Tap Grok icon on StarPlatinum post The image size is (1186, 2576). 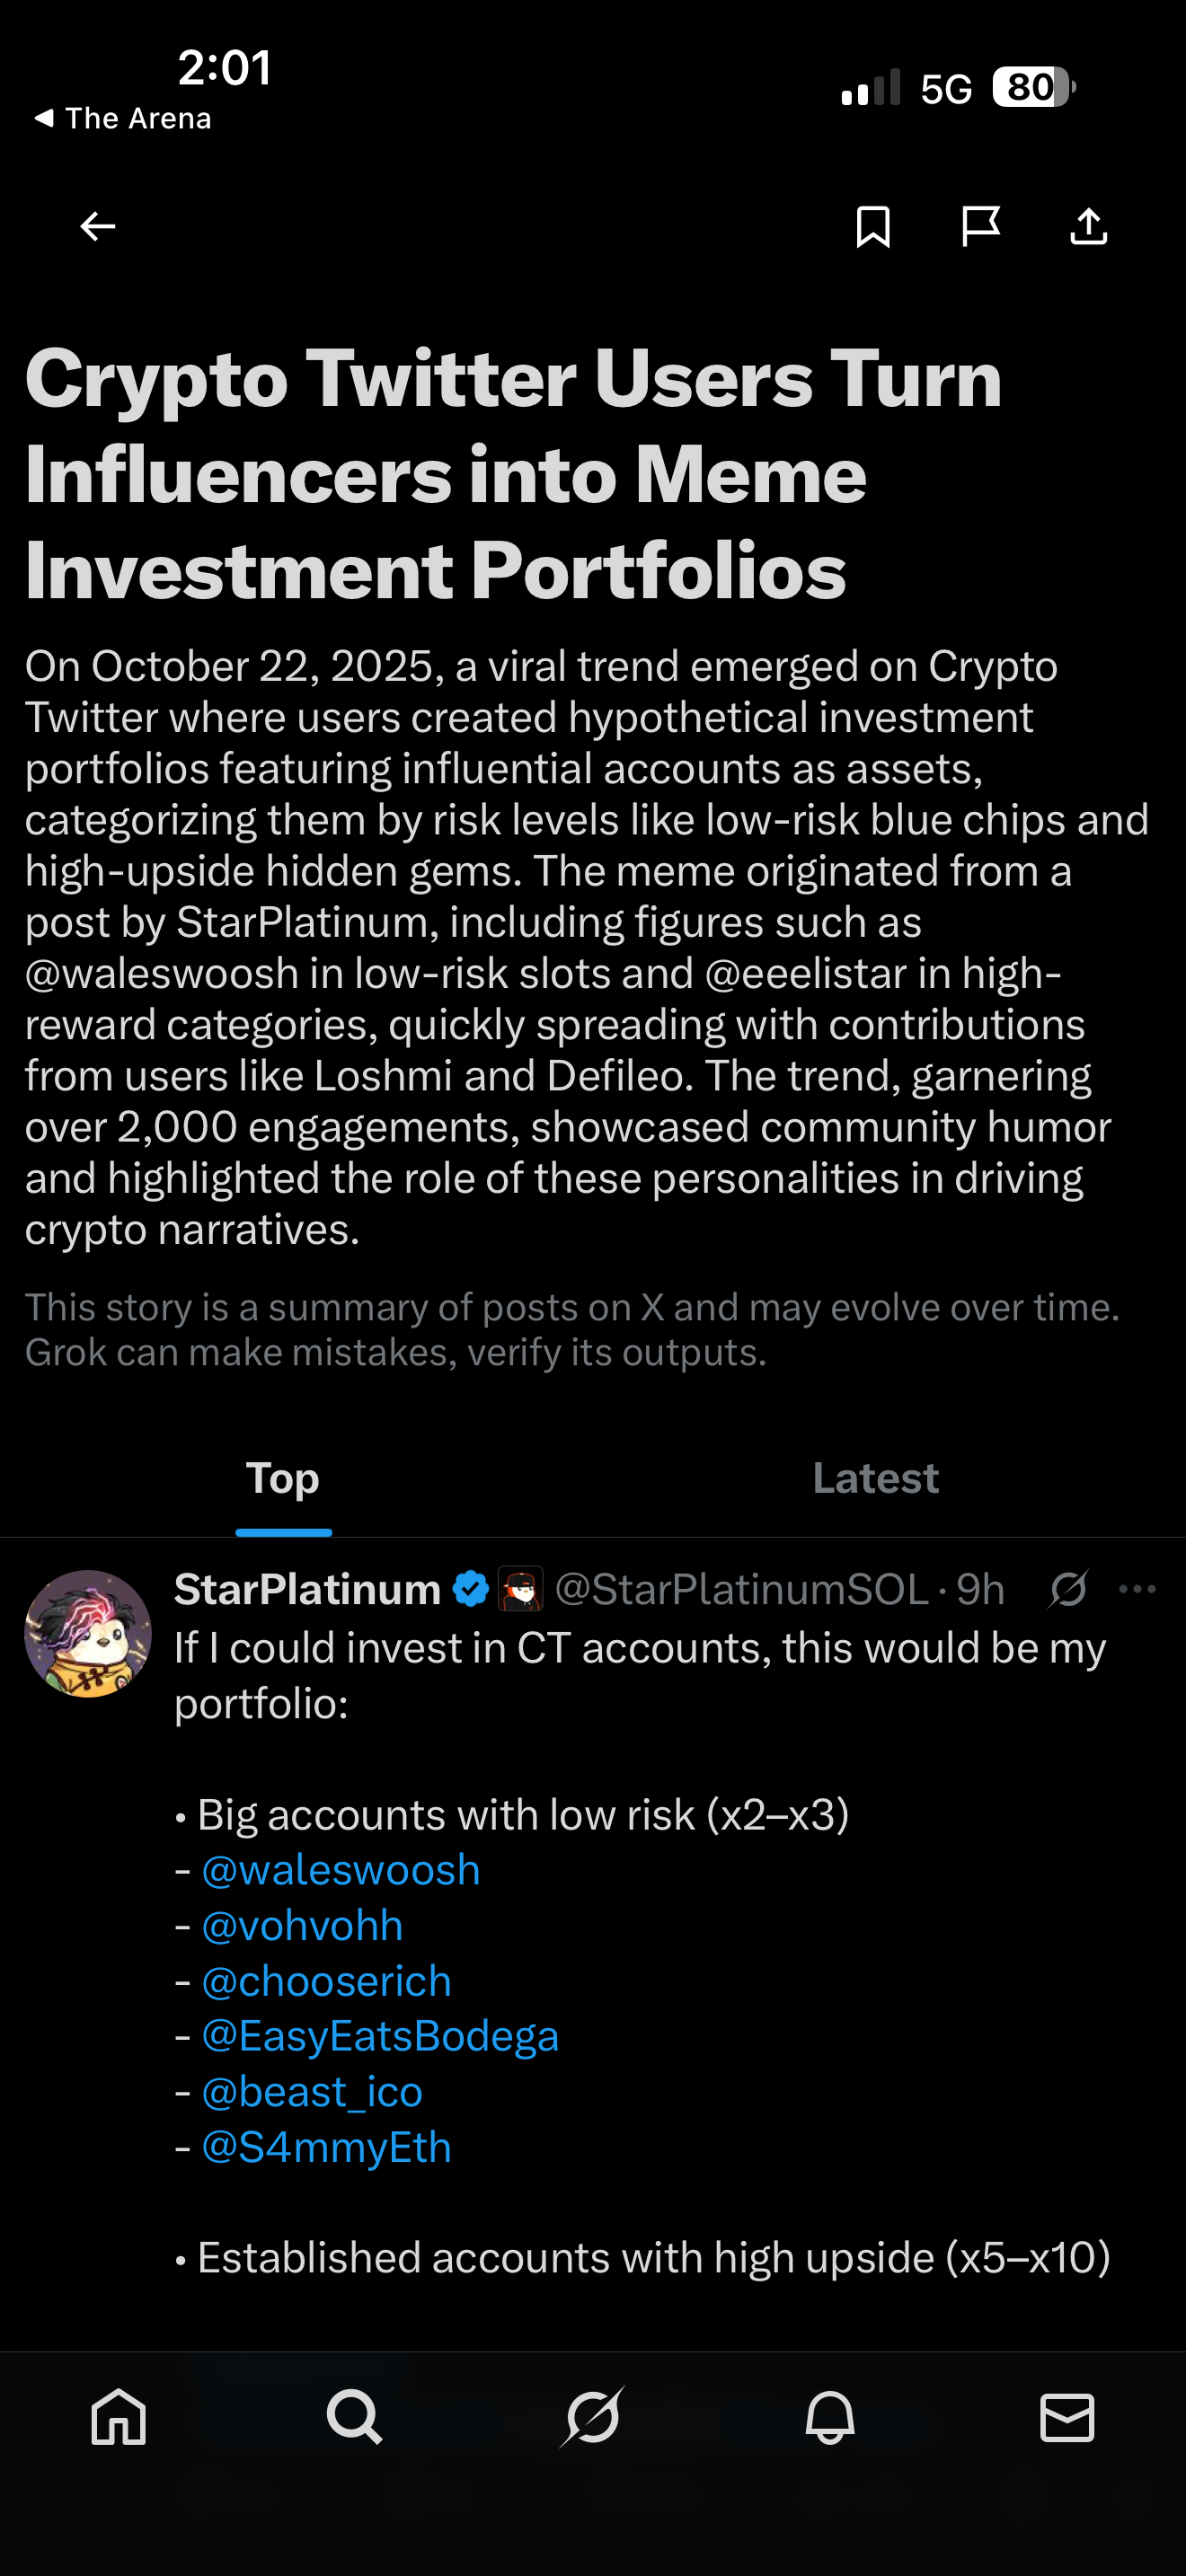(x=1068, y=1589)
